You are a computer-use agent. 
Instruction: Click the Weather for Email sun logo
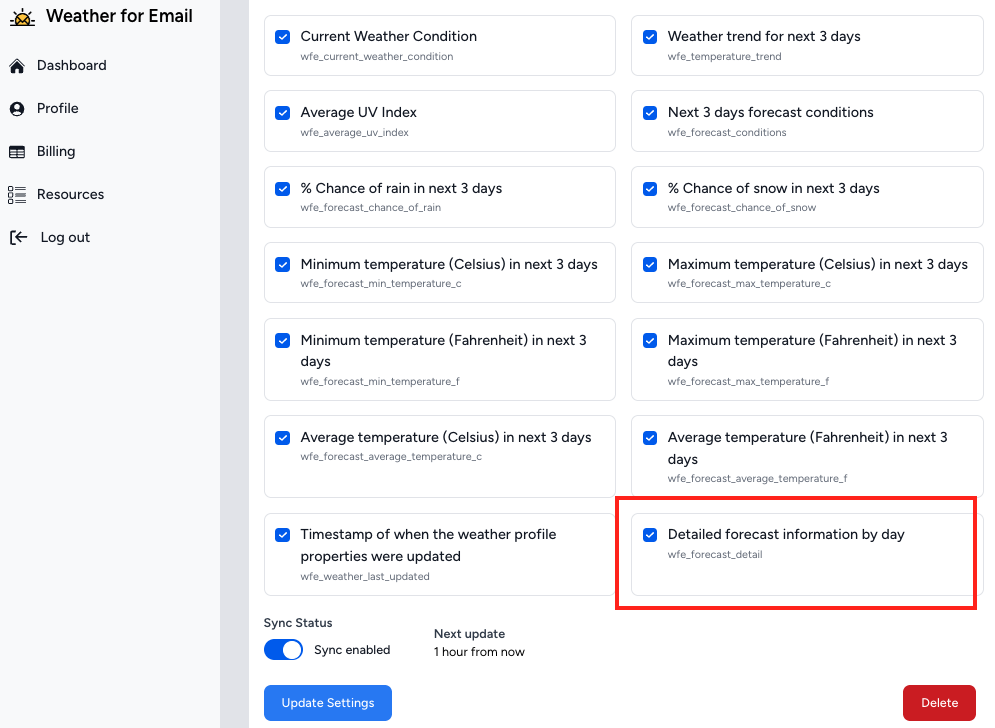(22, 17)
